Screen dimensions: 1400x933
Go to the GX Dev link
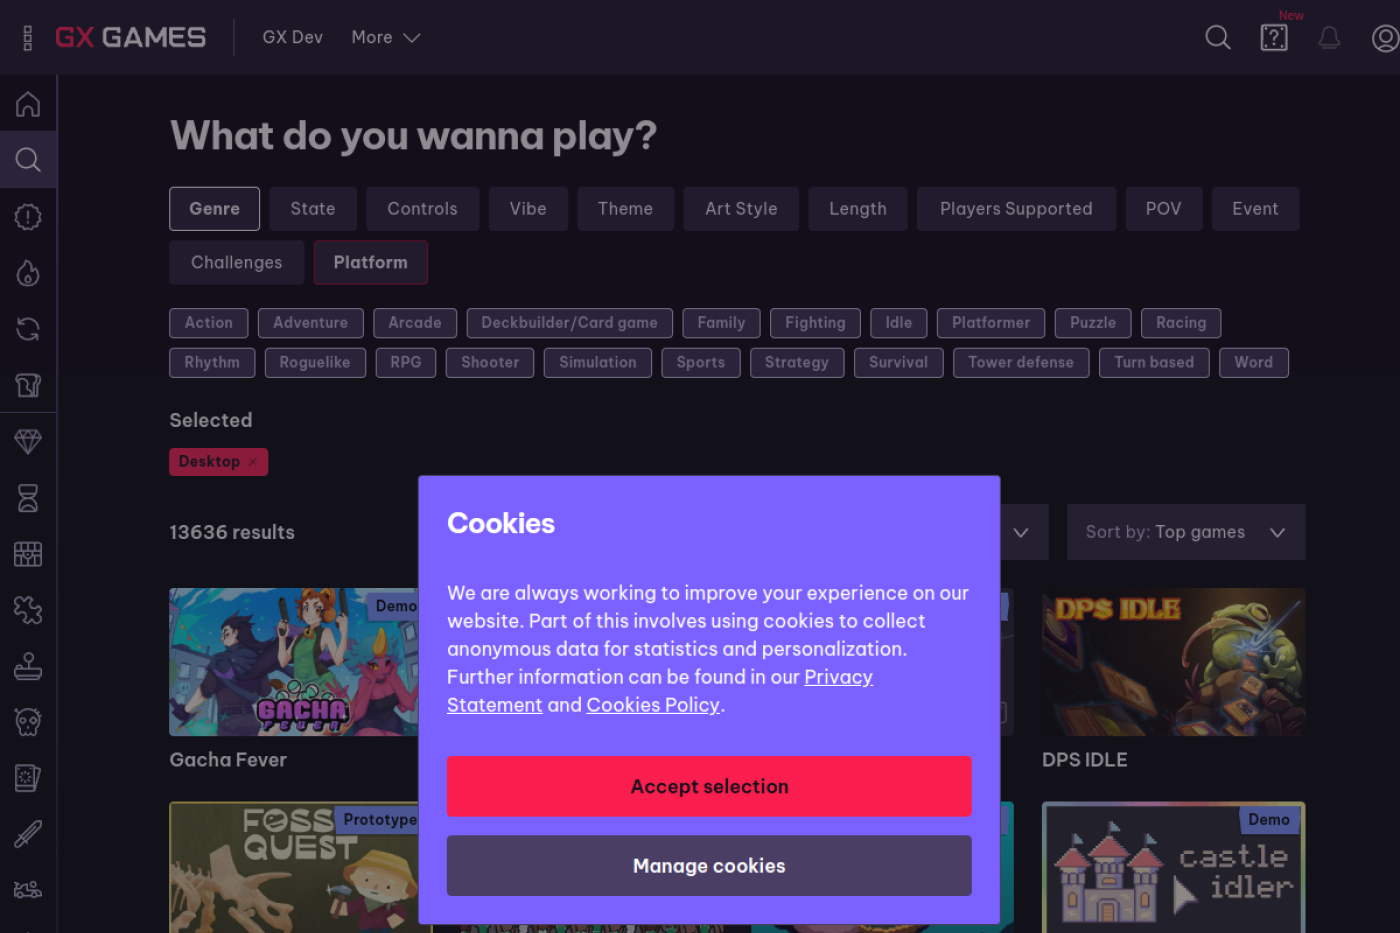coord(293,38)
